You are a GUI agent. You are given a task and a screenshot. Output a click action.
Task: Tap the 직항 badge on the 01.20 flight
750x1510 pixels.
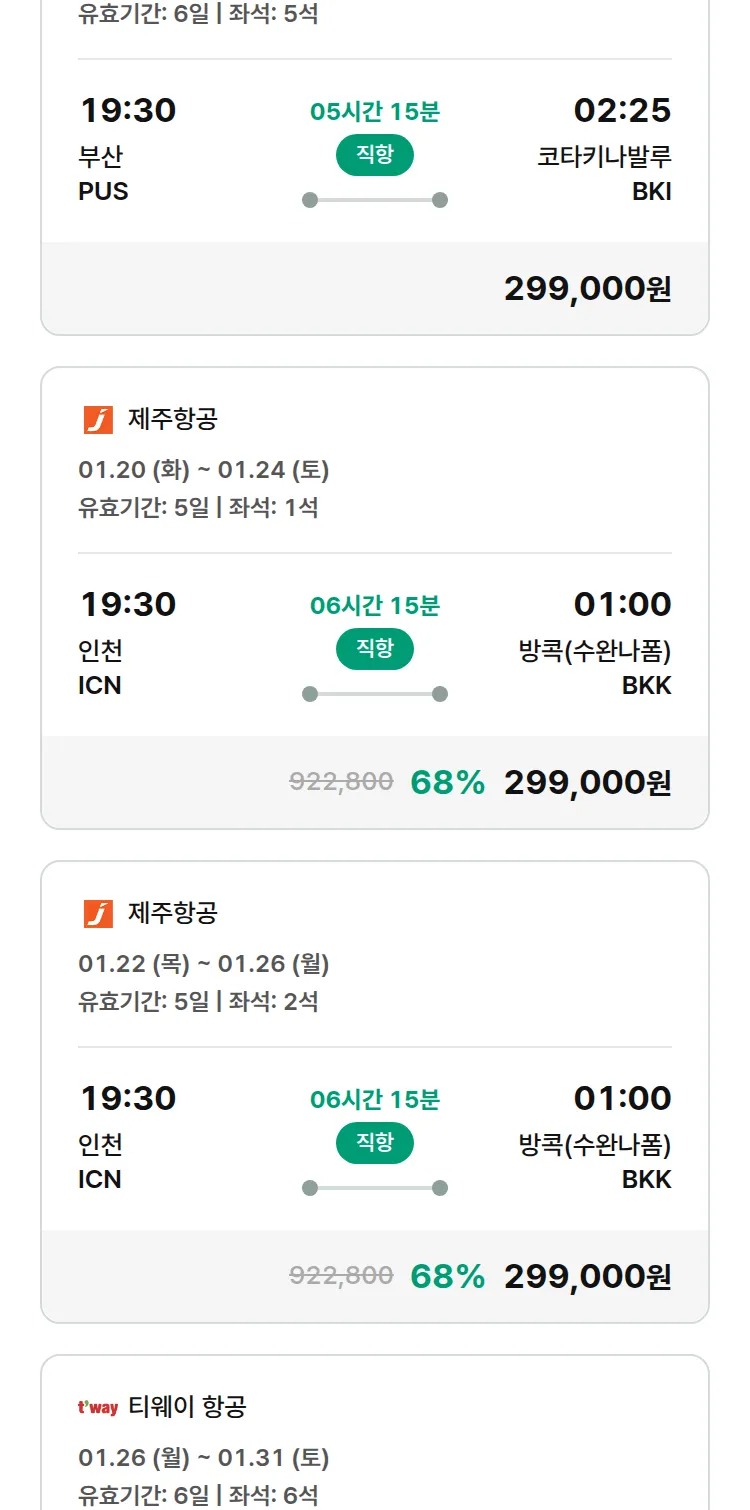[x=375, y=649]
